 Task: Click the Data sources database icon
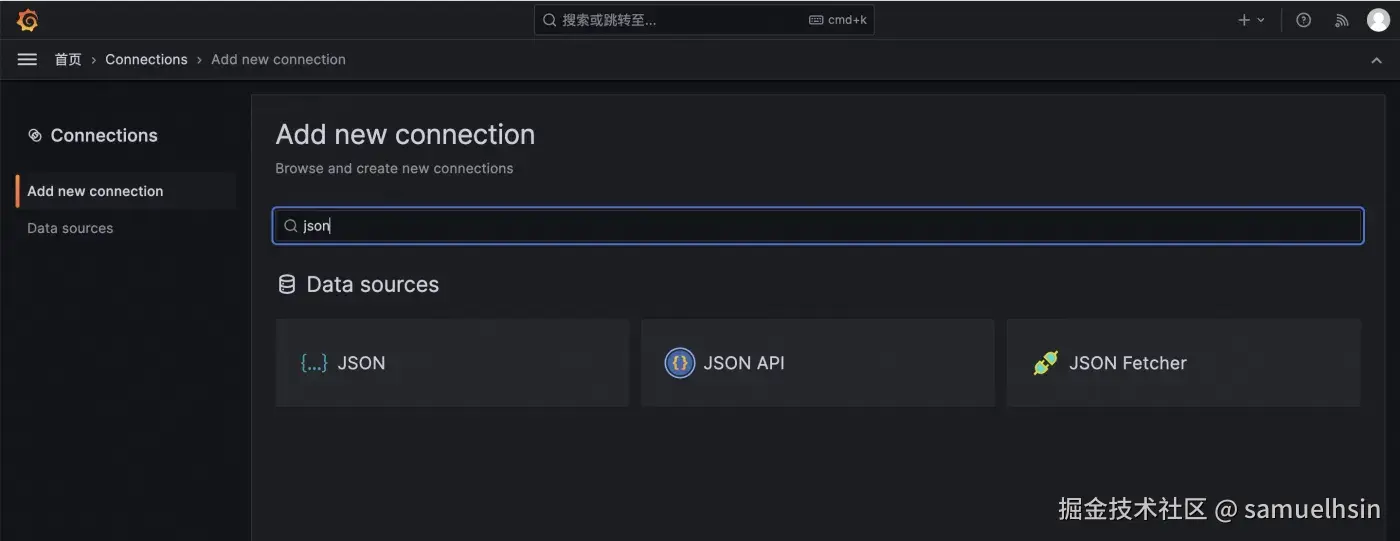[x=286, y=285]
